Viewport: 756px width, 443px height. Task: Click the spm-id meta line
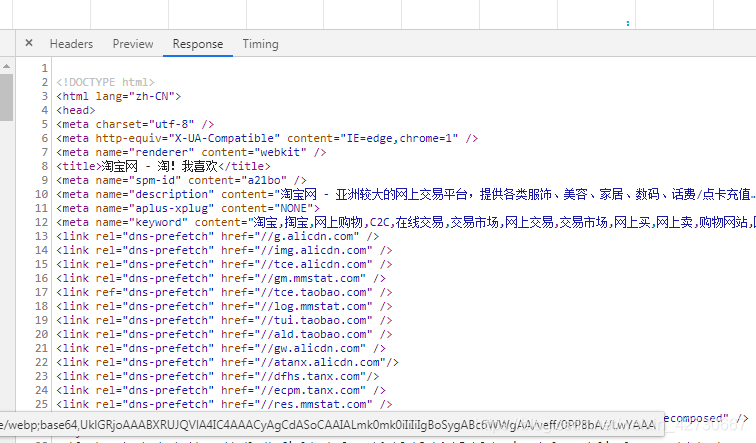181,180
